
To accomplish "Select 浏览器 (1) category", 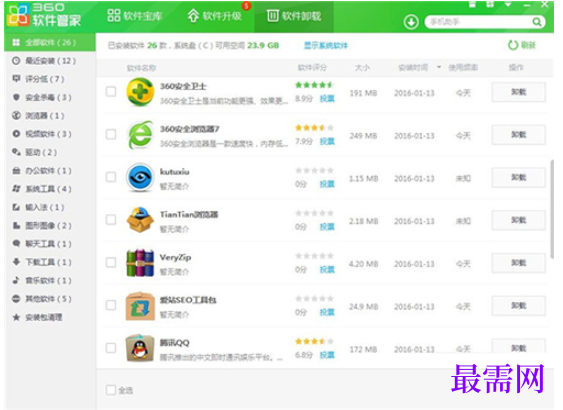I will [38, 116].
